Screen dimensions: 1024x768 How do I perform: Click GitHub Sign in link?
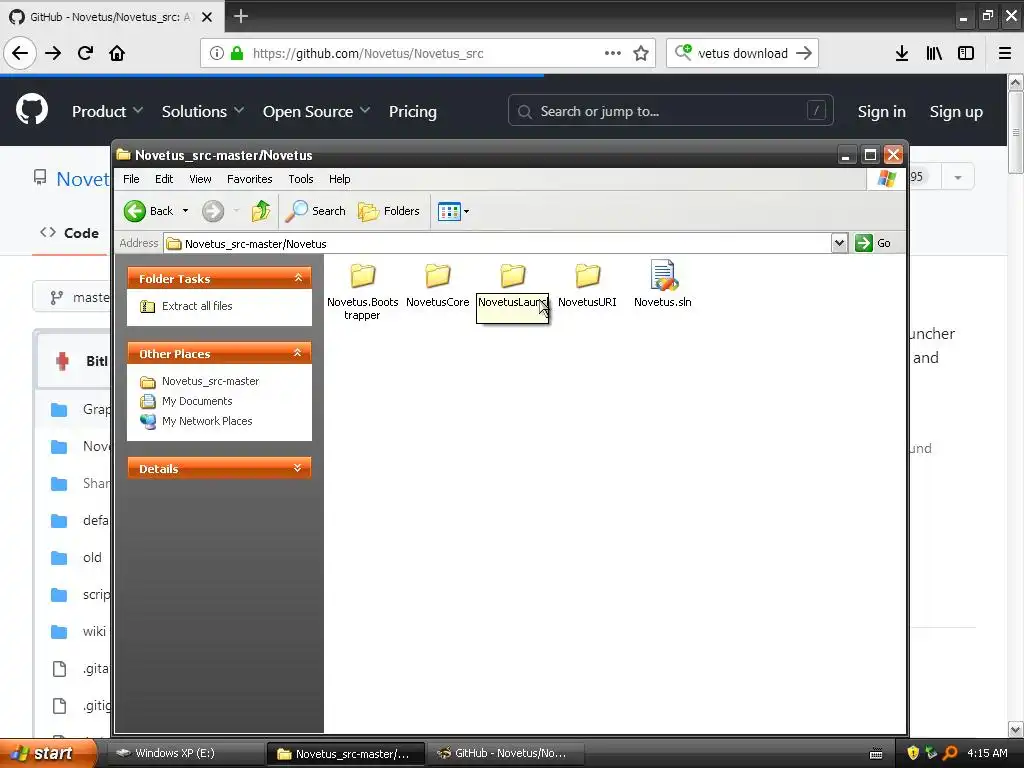coord(882,112)
